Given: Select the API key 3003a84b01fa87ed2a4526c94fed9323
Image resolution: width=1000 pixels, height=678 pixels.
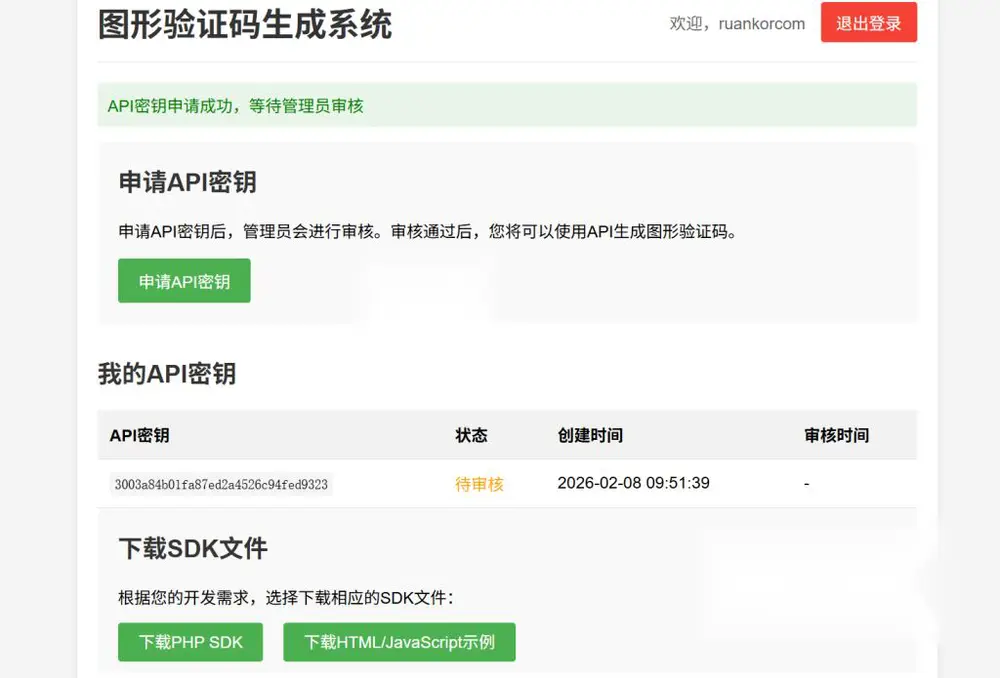Looking at the screenshot, I should pos(221,484).
